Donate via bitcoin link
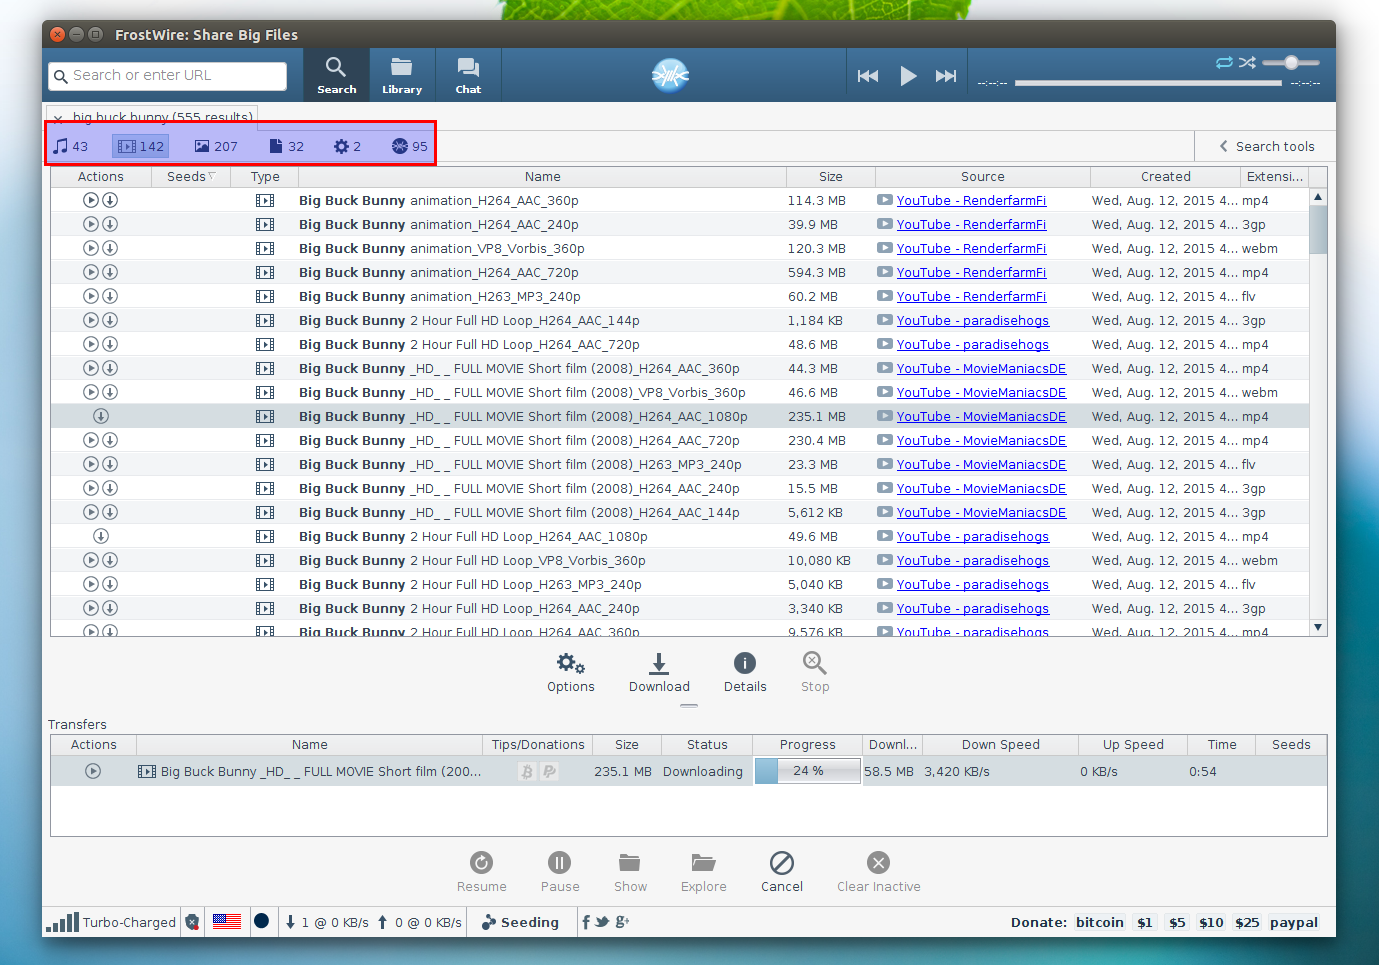1379x965 pixels. point(1100,922)
